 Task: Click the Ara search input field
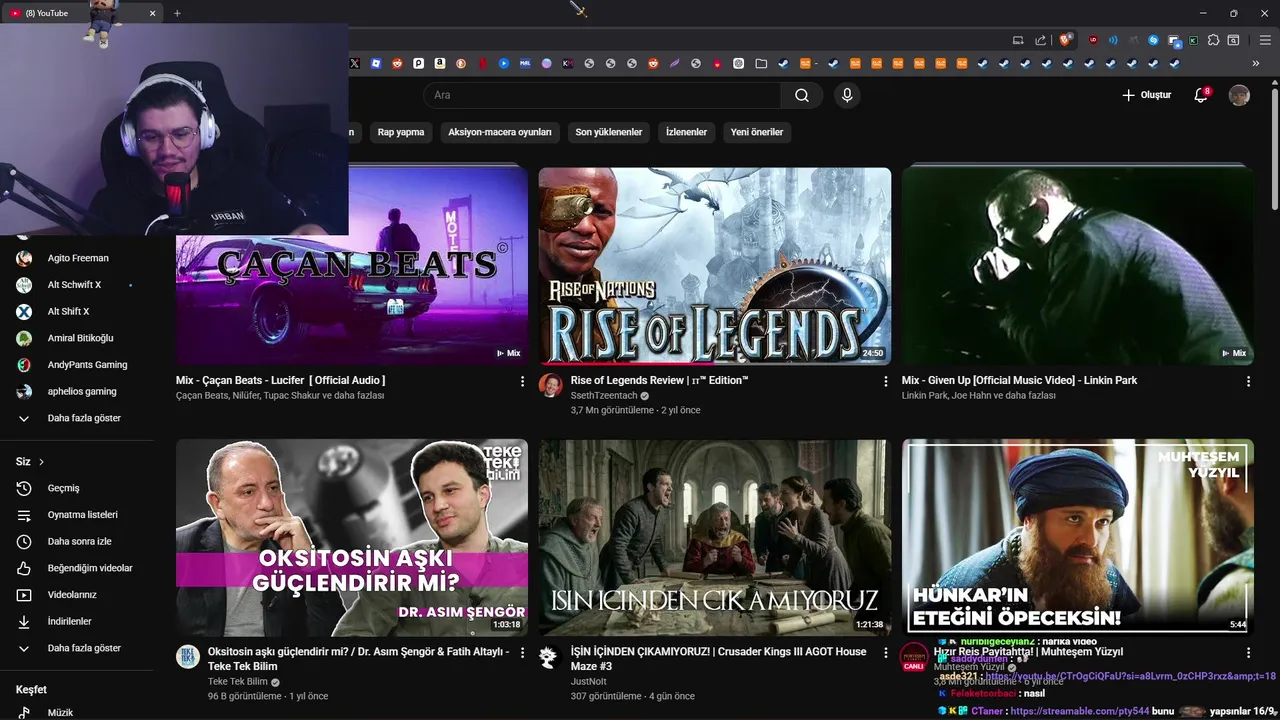point(602,95)
